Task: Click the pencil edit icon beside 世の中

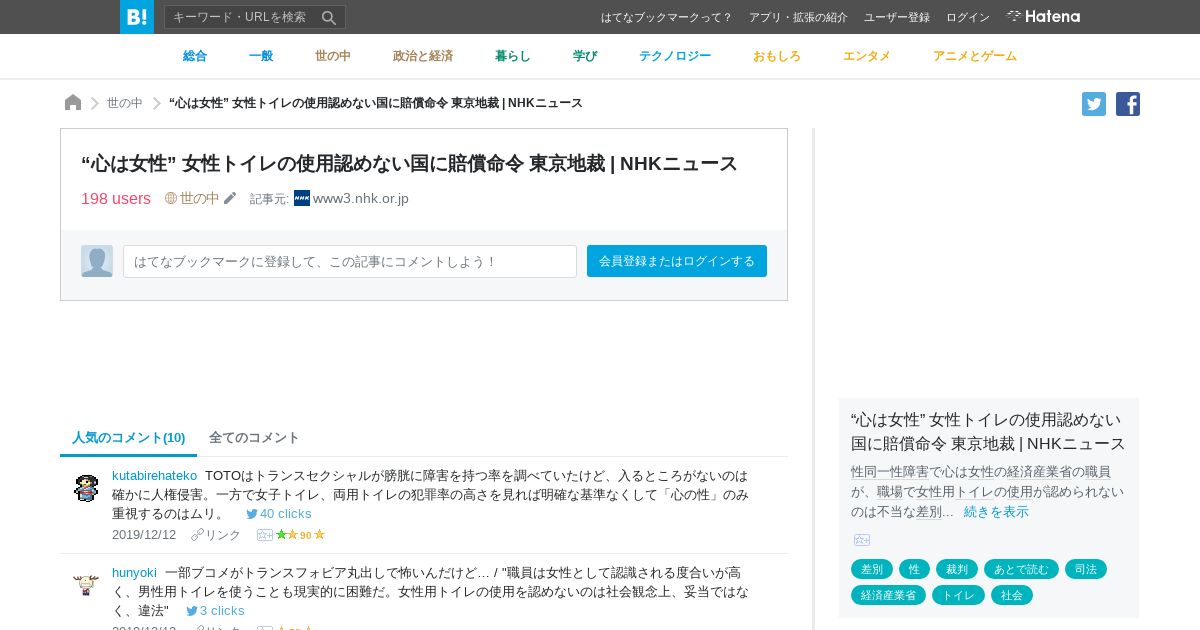Action: [x=230, y=198]
